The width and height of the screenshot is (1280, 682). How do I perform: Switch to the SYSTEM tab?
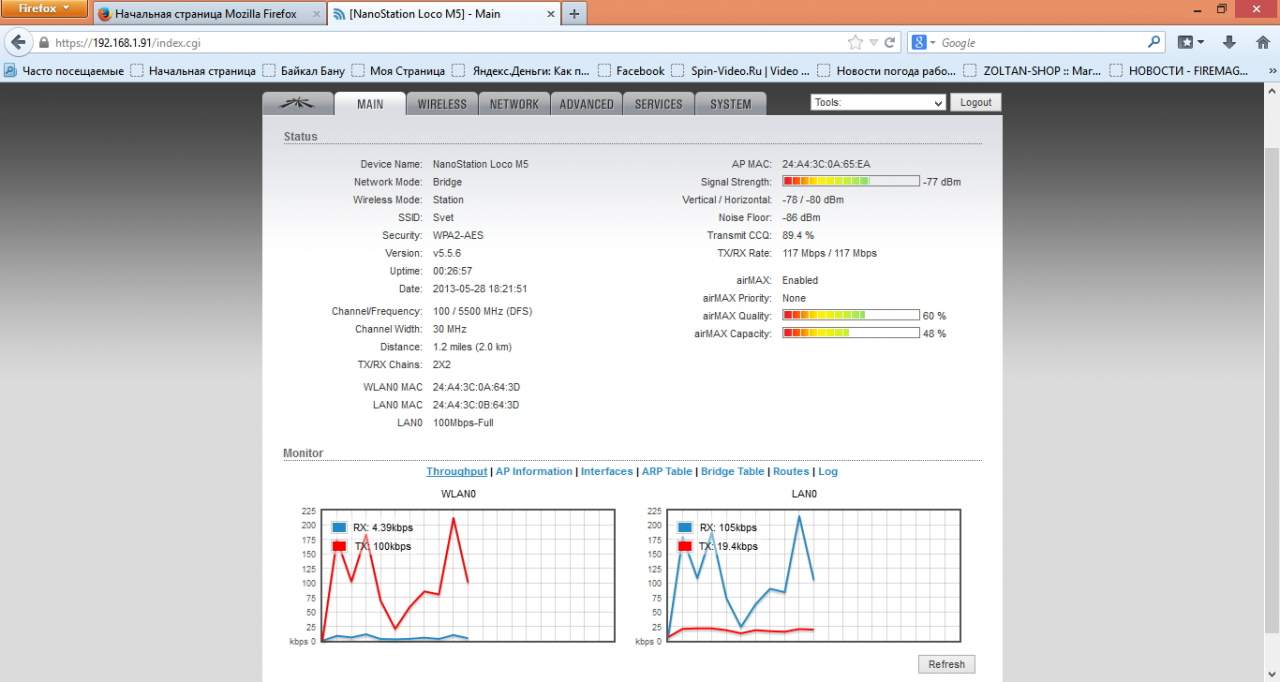point(730,103)
